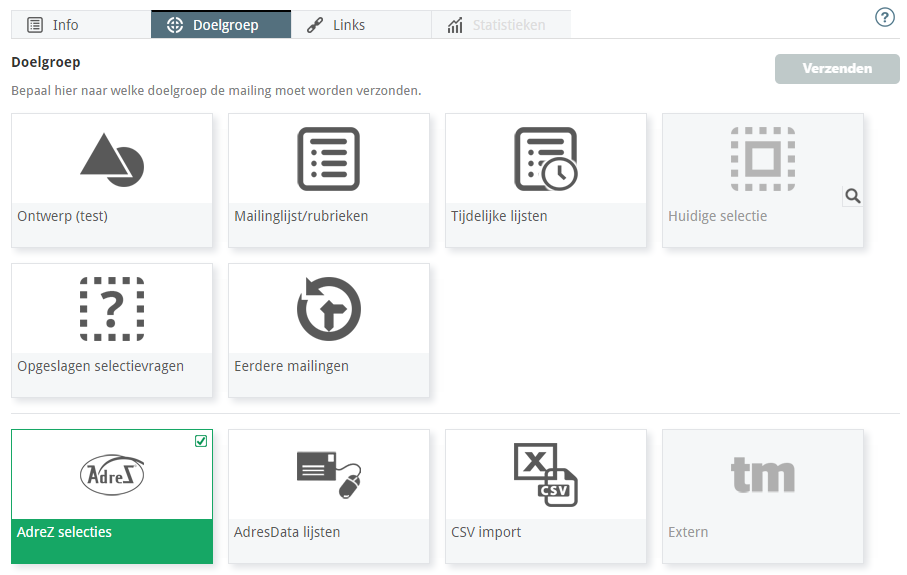Screen dimensions: 907x575
Task: Click the magnifier on Huidige selectie
Action: (852, 197)
